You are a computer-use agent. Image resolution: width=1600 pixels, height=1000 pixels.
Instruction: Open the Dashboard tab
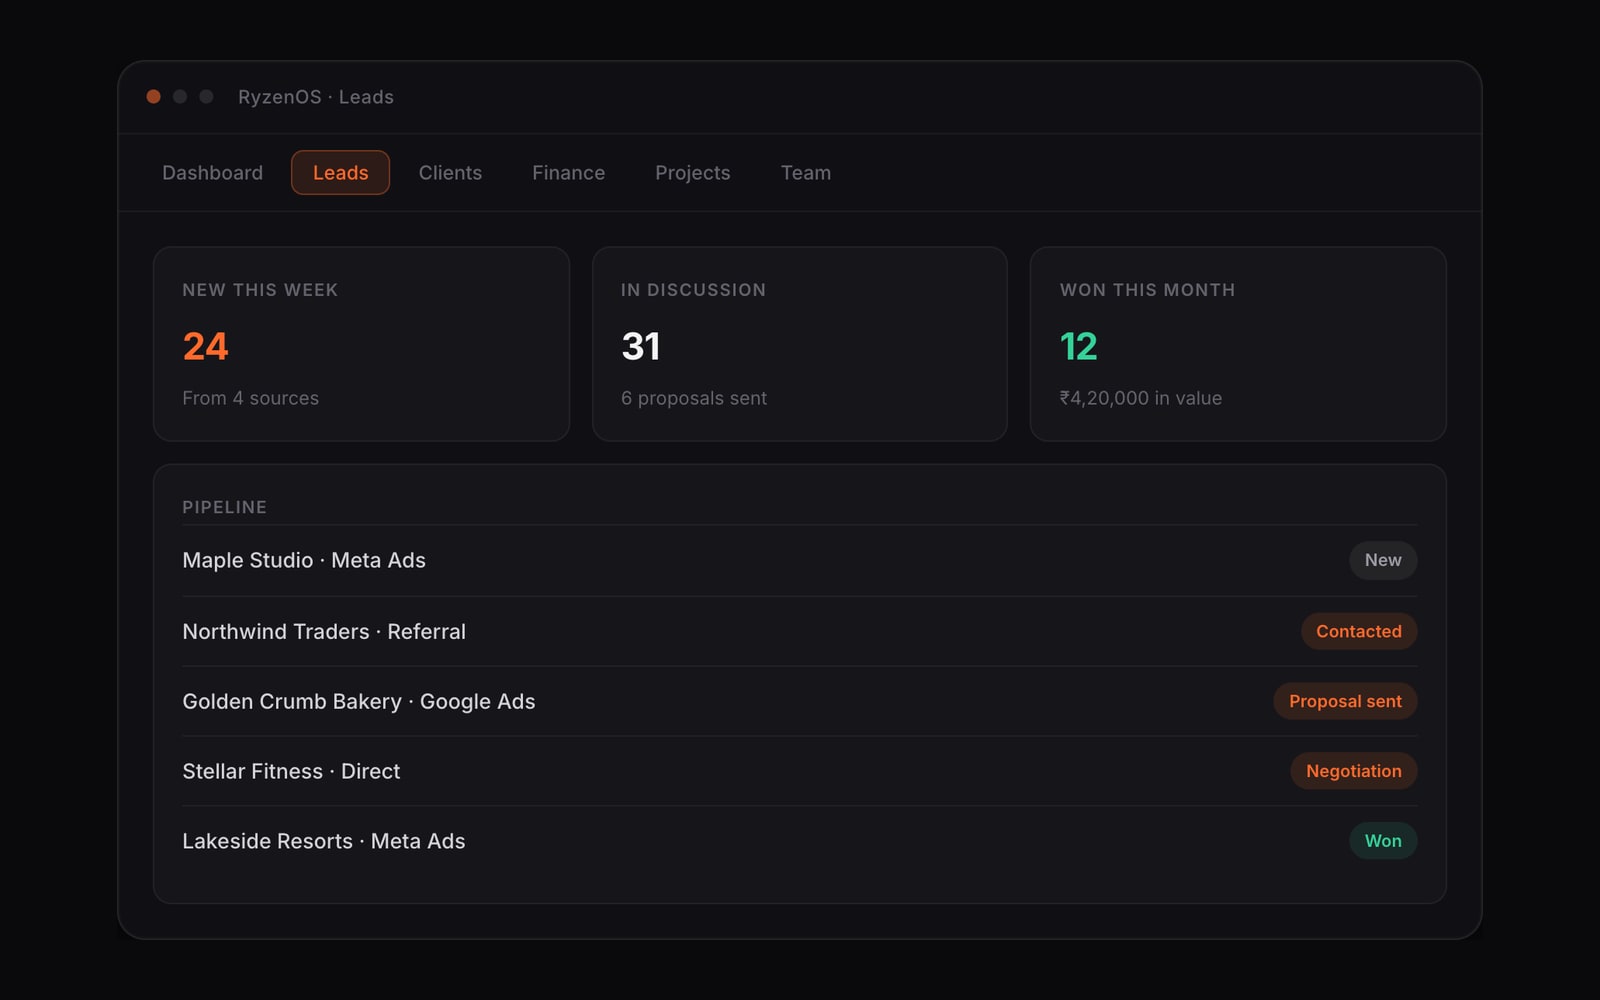[x=212, y=173]
